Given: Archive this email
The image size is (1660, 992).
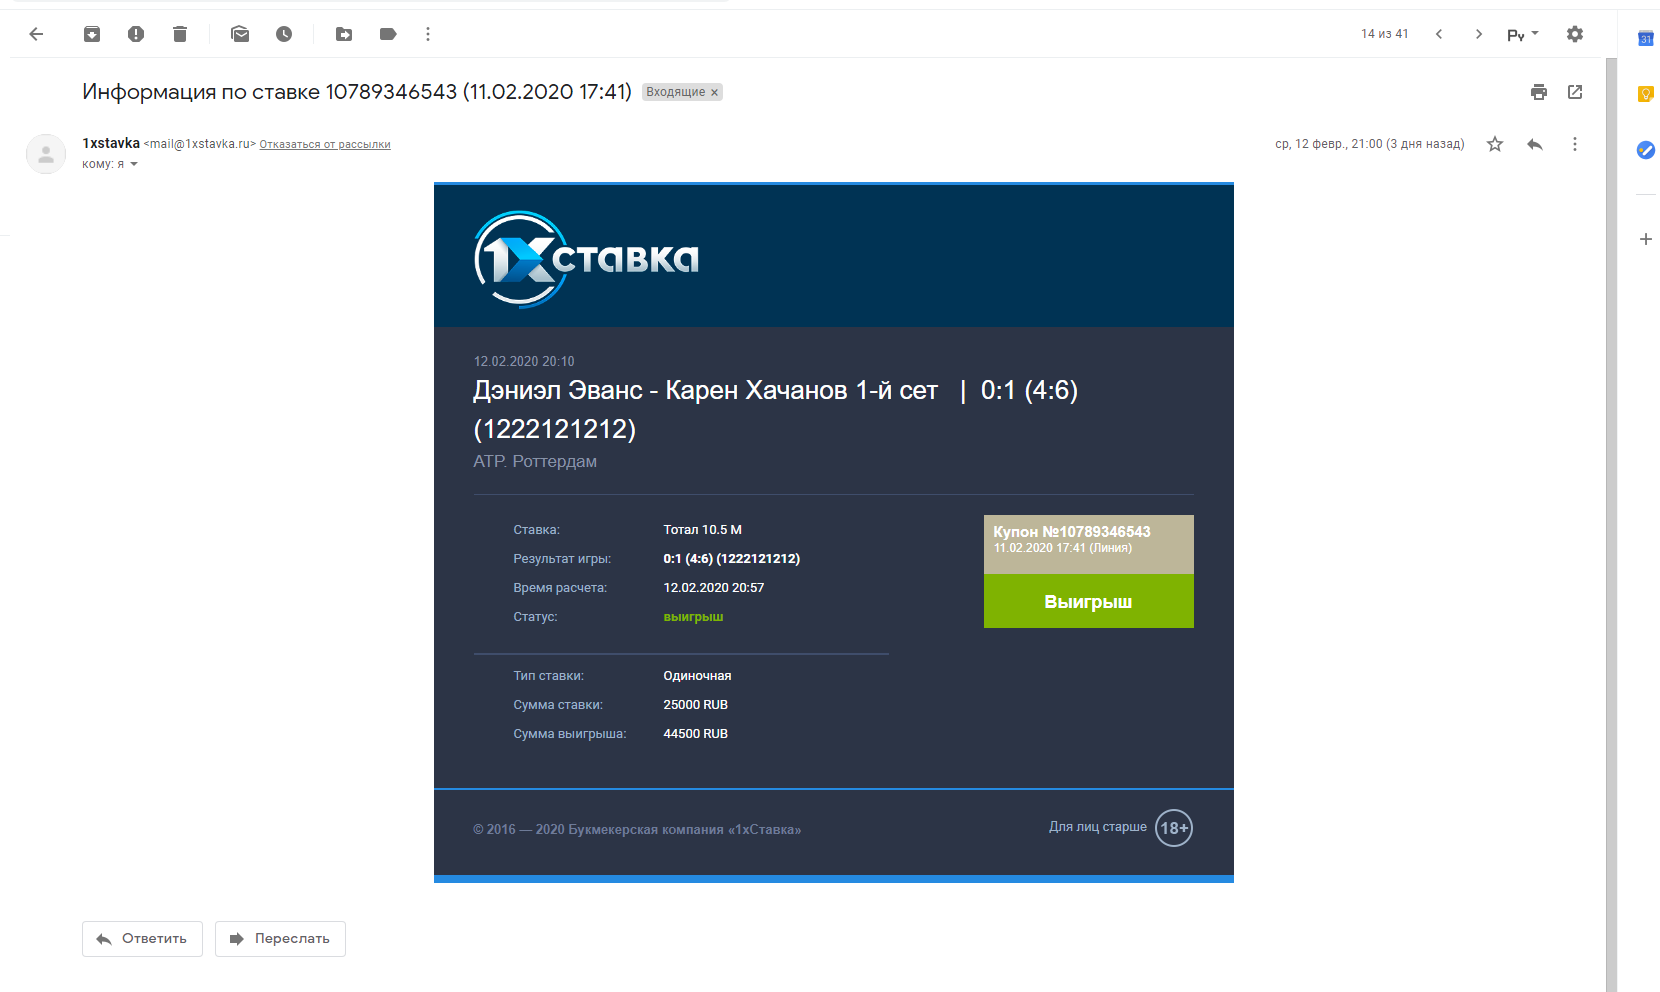Looking at the screenshot, I should point(92,34).
